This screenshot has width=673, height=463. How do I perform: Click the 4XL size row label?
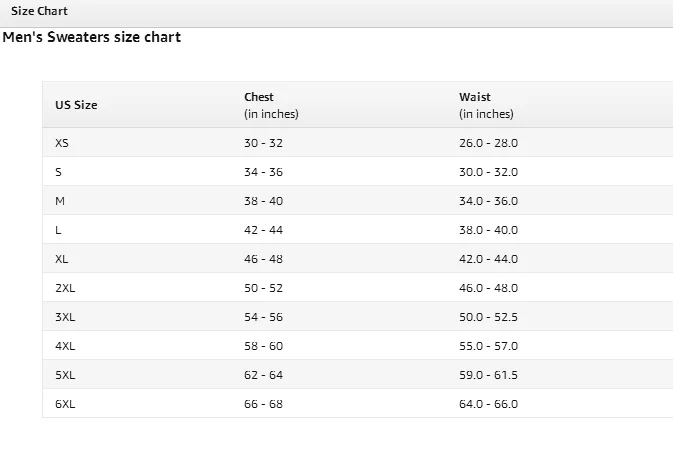point(65,346)
